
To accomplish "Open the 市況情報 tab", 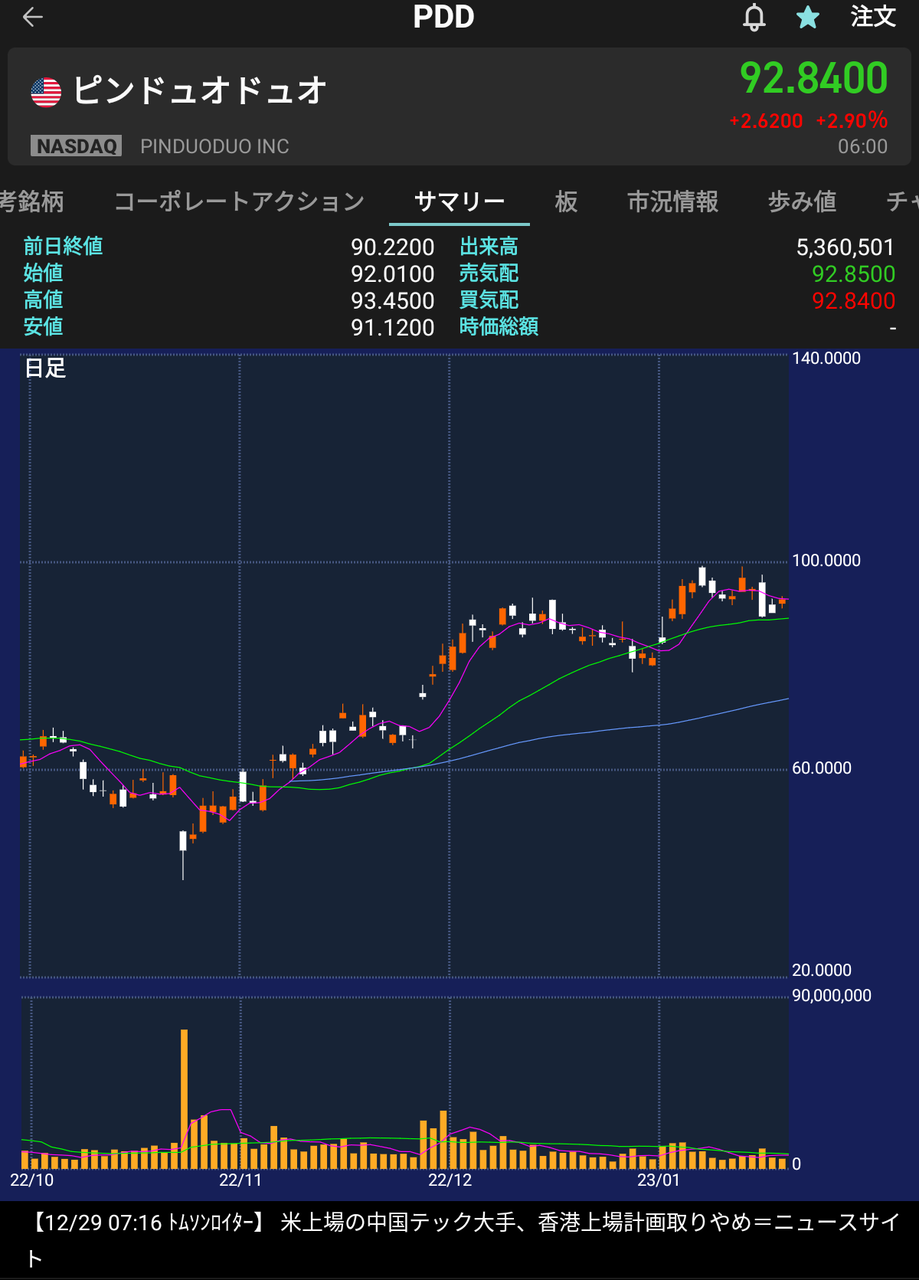I will [673, 201].
